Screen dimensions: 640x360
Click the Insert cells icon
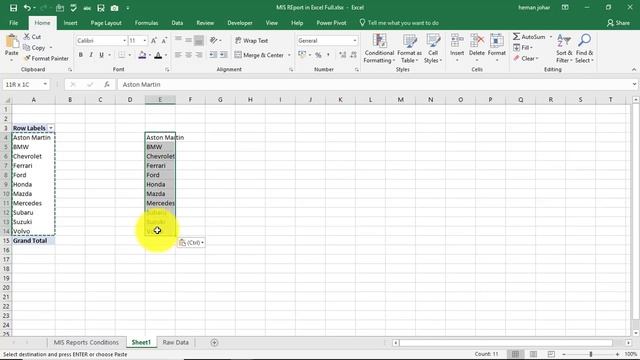point(457,42)
